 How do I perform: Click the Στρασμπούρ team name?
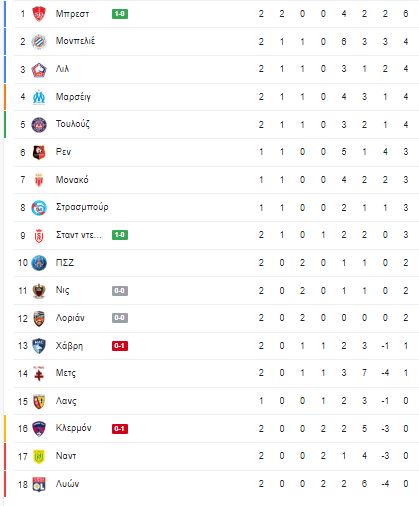[82, 207]
